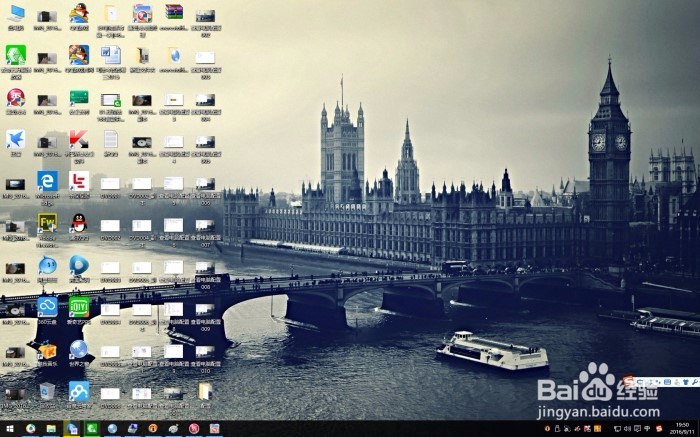Open the This PC desktop icon
This screenshot has height=437, width=700.
[x=16, y=13]
